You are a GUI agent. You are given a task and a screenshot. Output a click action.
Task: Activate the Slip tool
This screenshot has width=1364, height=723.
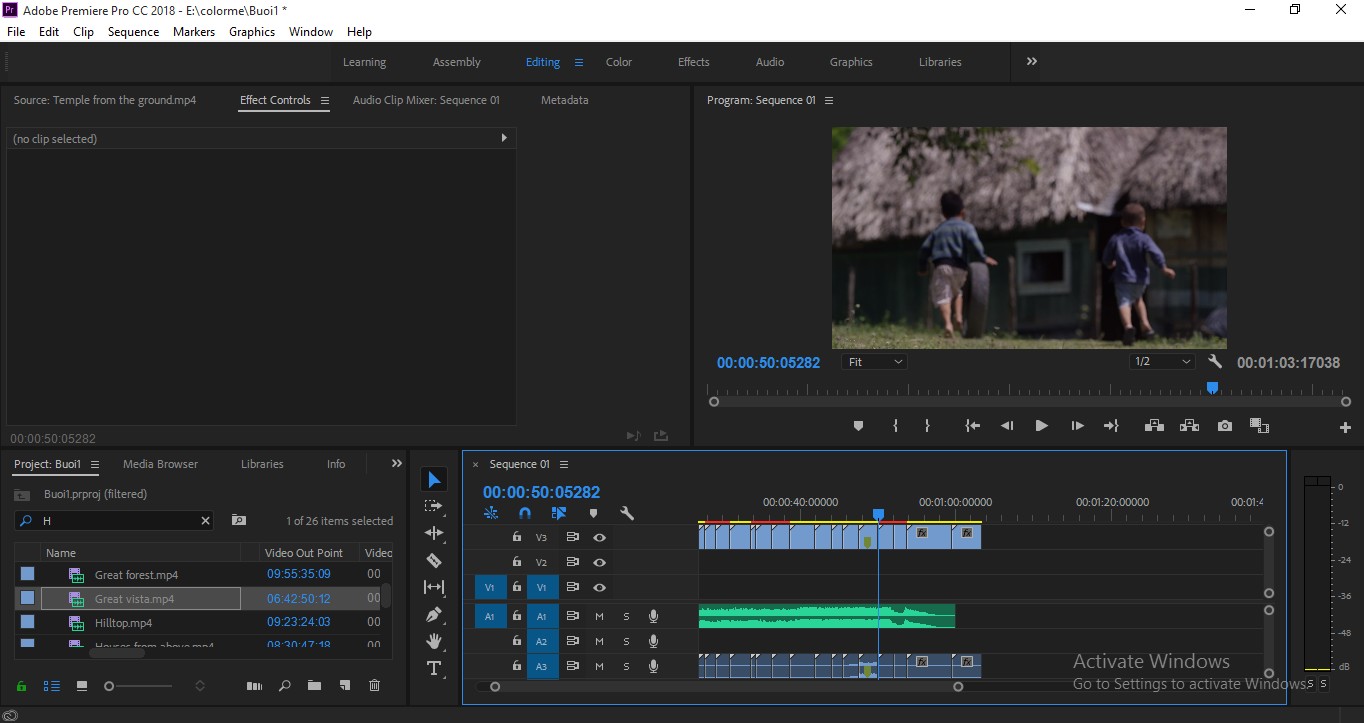434,587
